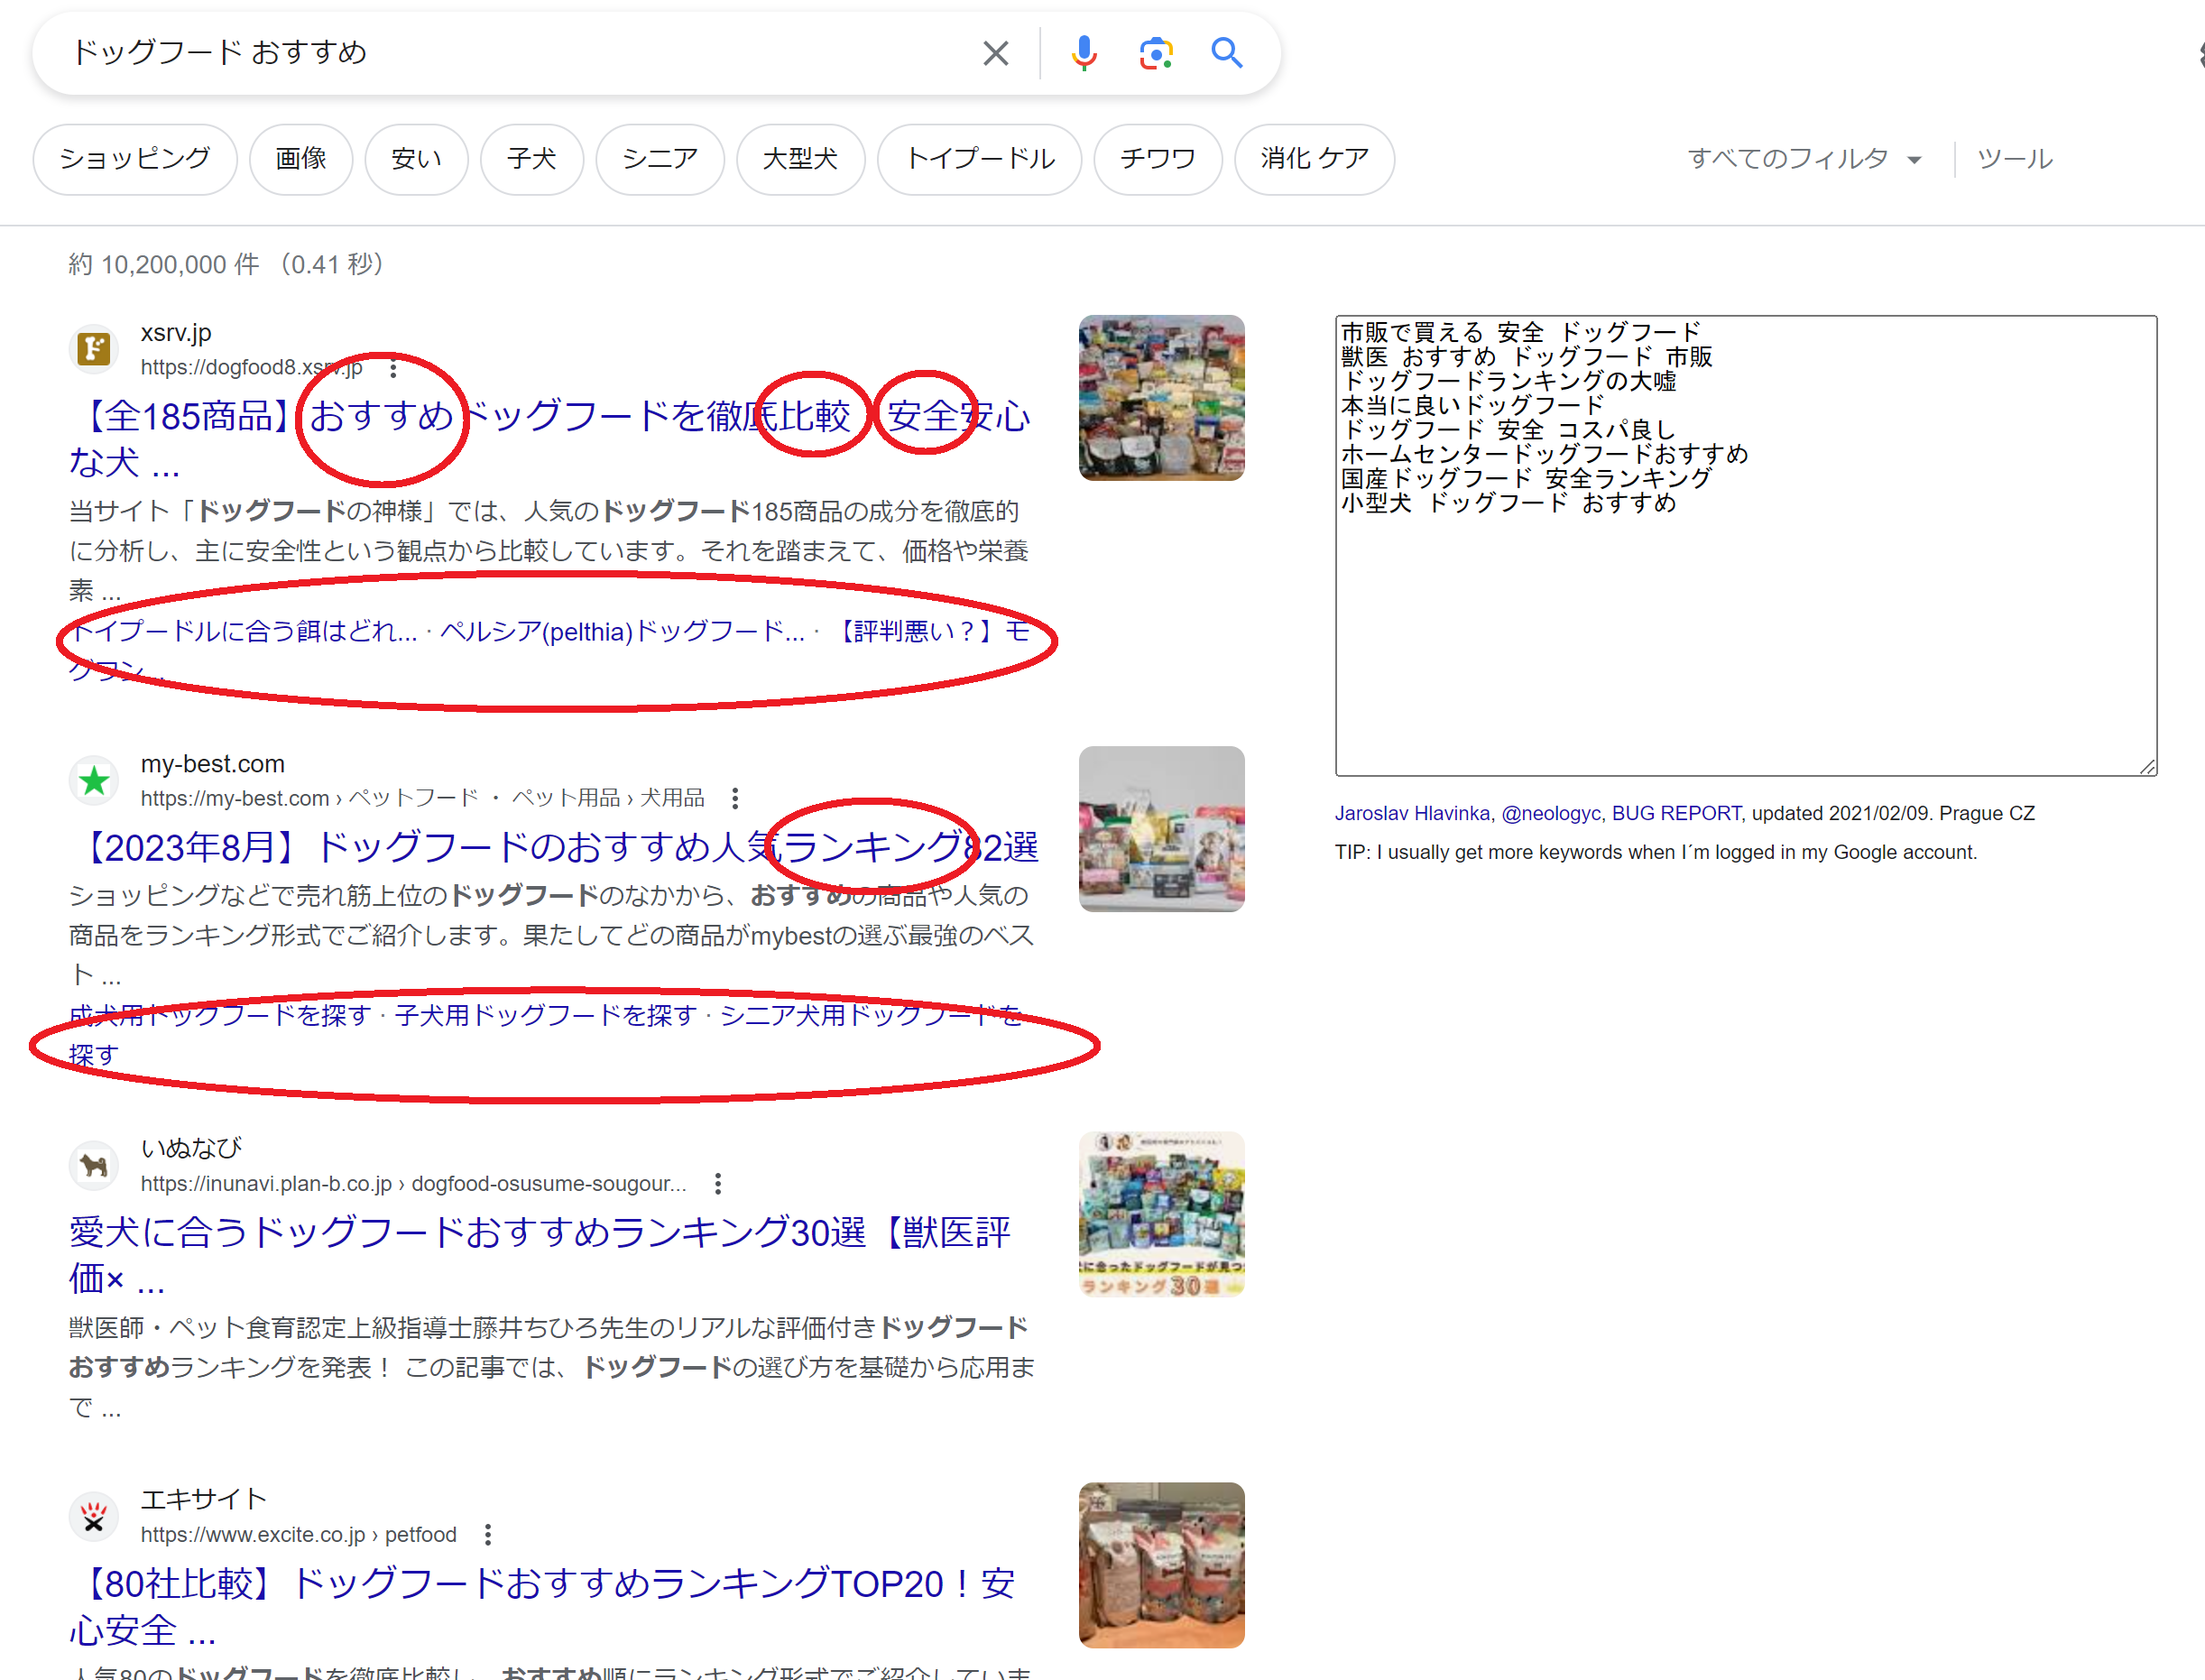Select the ショッピング filter chip

pos(135,159)
